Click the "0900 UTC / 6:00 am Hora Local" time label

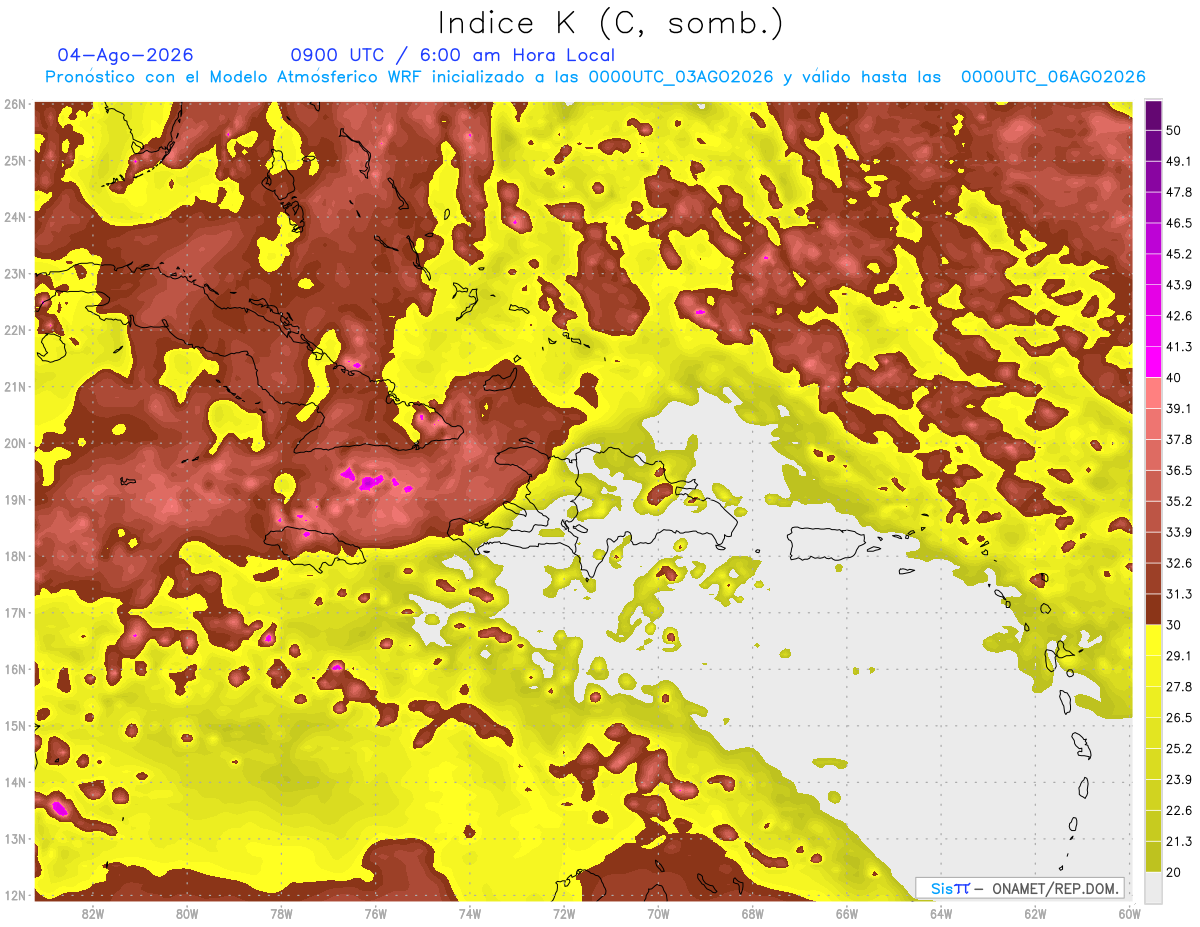pos(452,55)
